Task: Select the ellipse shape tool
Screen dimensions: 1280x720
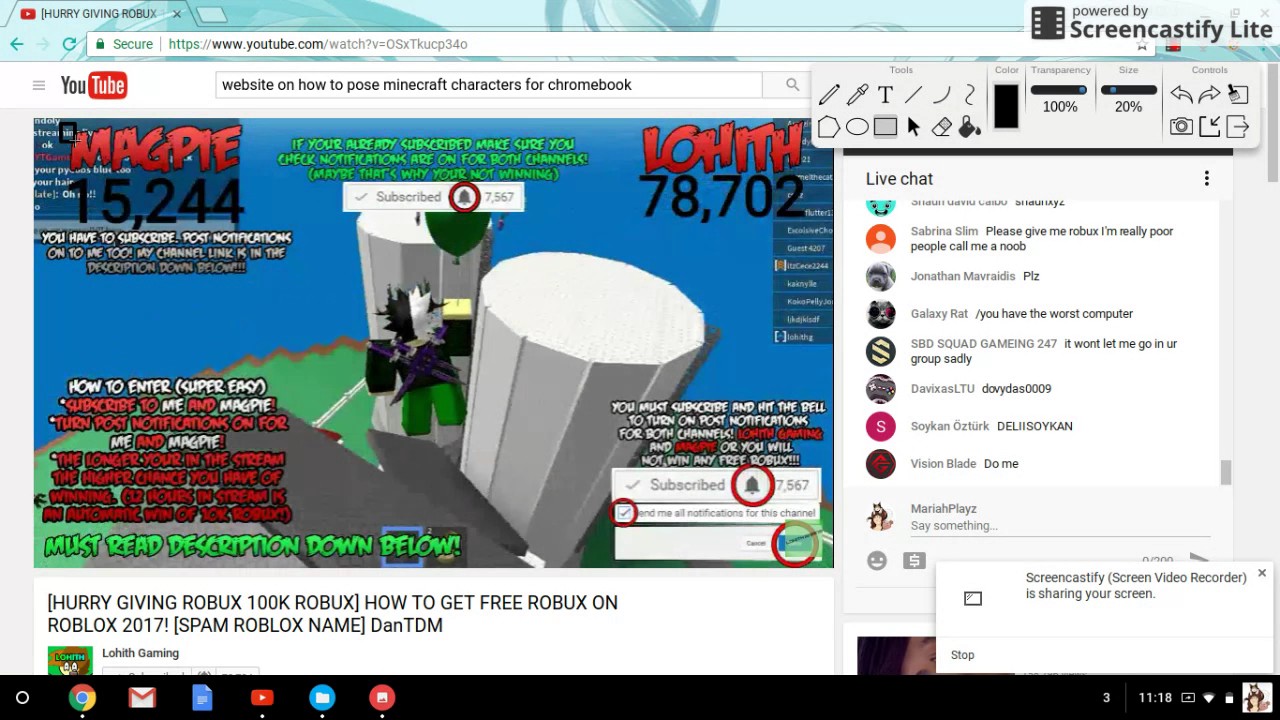Action: point(857,127)
